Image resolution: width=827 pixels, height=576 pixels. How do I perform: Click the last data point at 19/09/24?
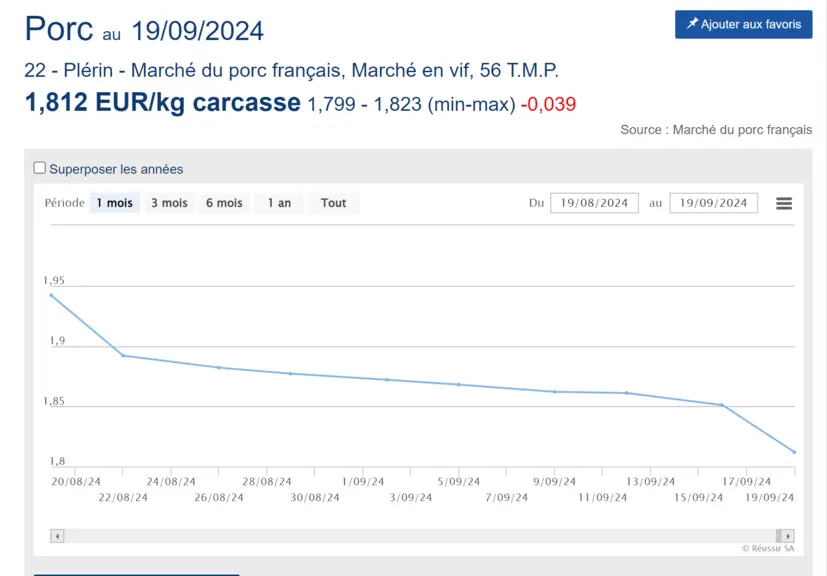click(794, 452)
